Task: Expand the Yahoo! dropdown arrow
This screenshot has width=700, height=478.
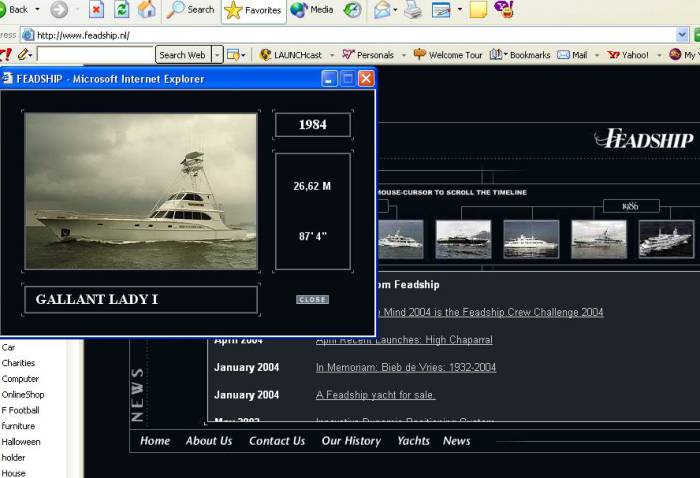Action: (x=659, y=55)
